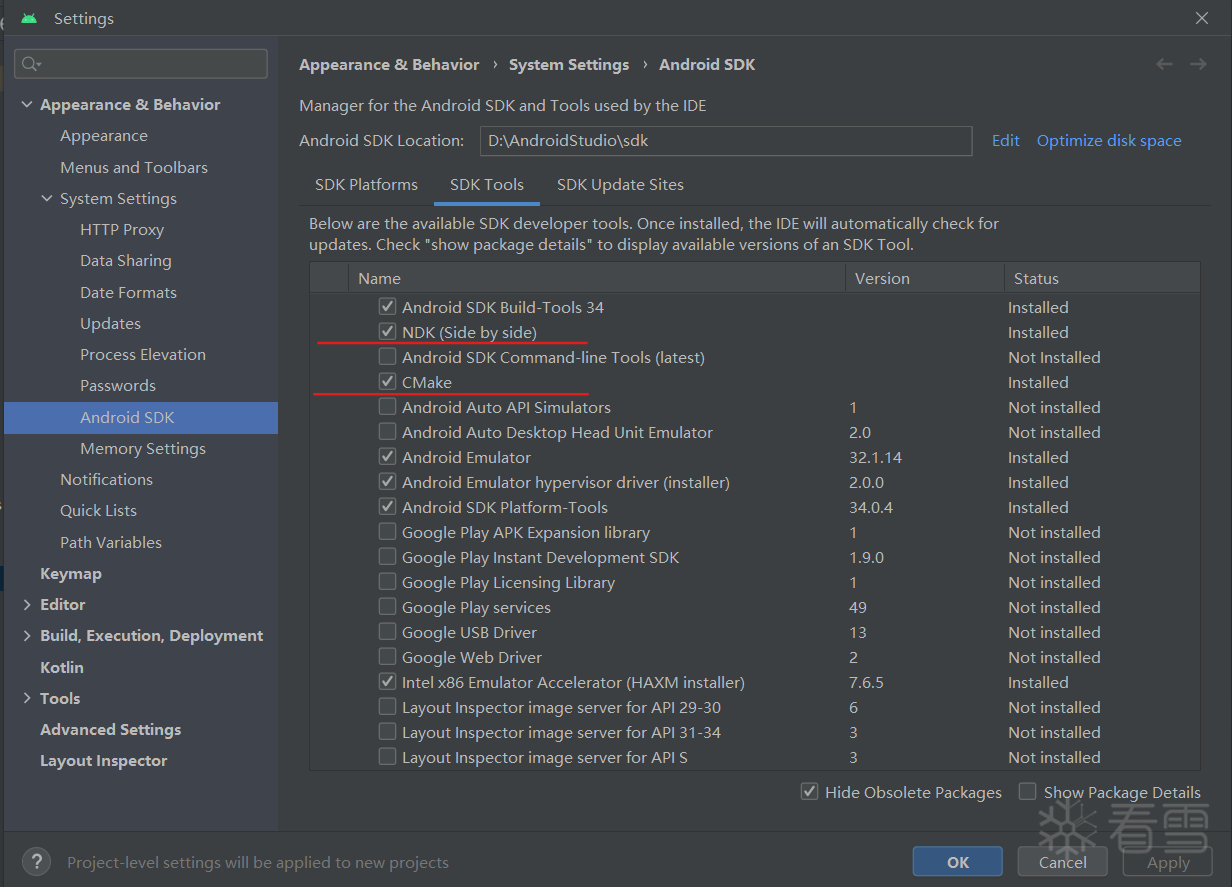1232x887 pixels.
Task: Click the Cancel button
Action: tap(1063, 862)
